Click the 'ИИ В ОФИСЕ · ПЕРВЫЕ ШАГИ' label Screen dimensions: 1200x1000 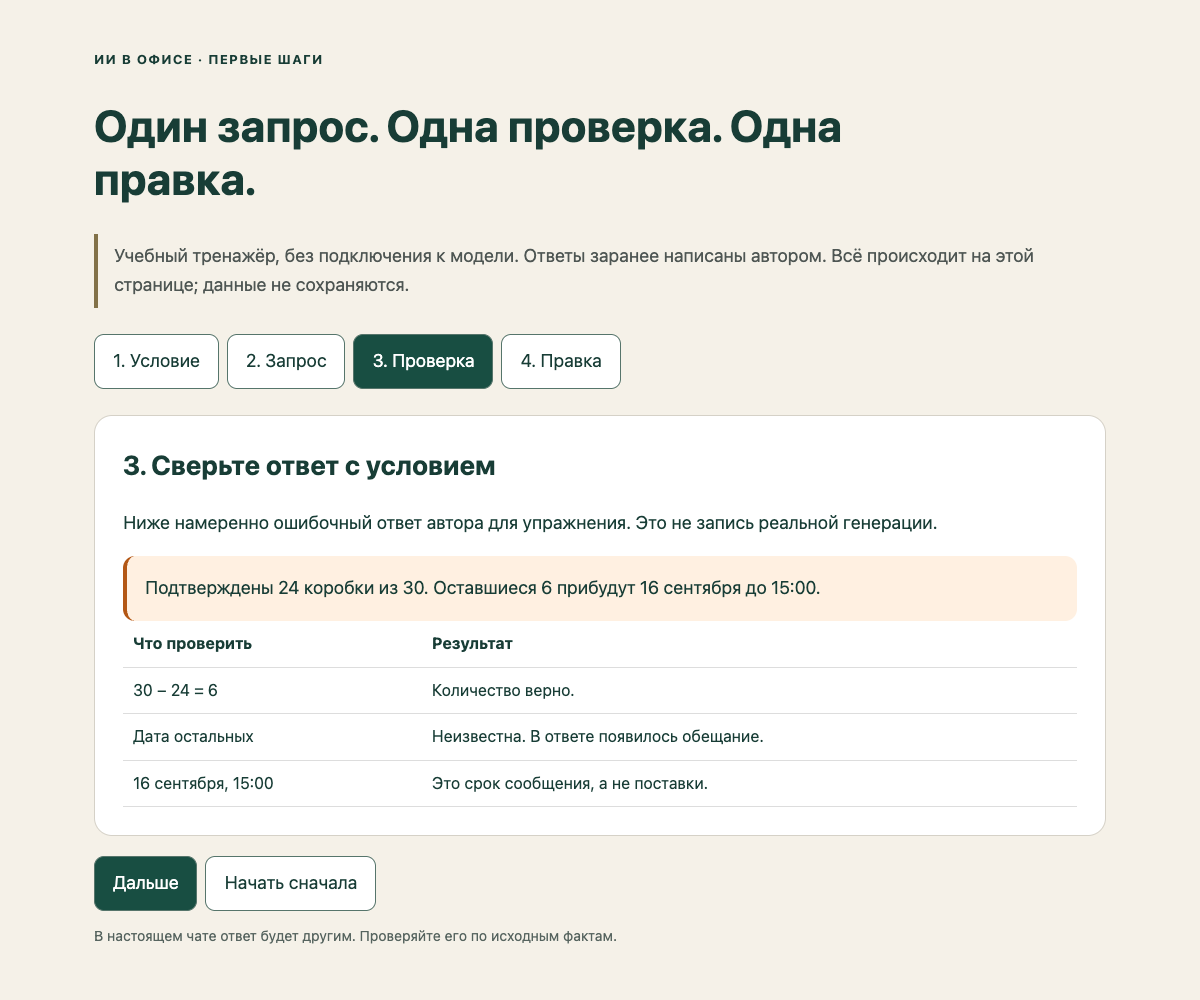(208, 60)
